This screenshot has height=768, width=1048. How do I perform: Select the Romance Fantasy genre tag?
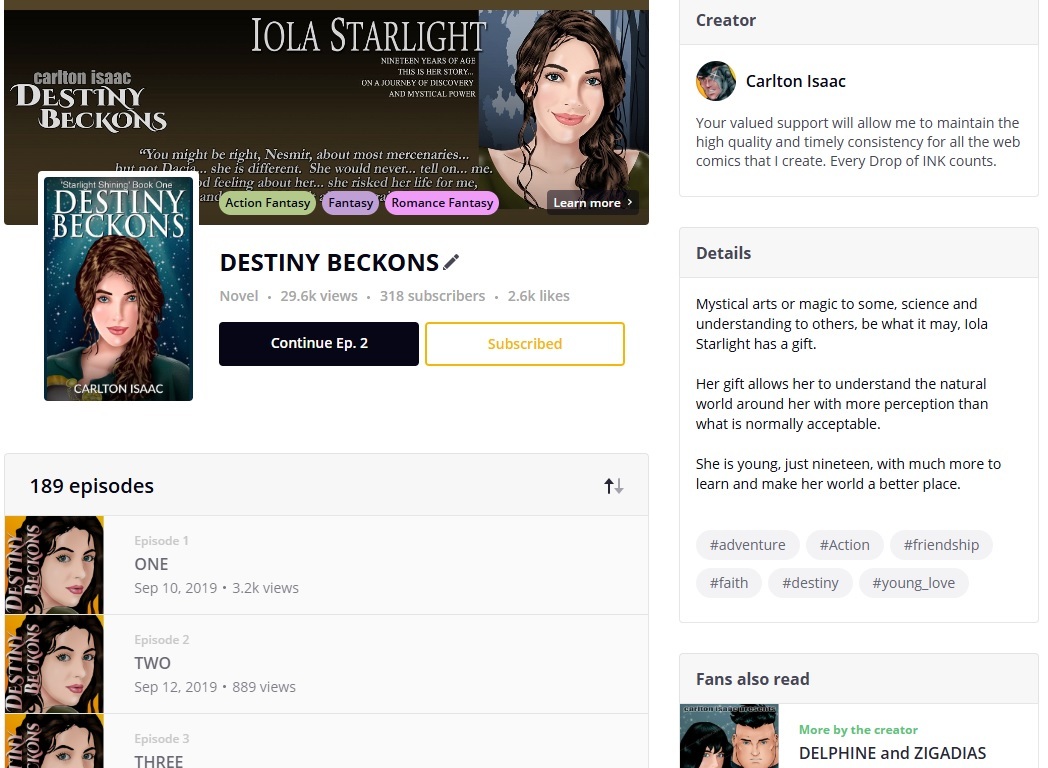click(x=442, y=203)
